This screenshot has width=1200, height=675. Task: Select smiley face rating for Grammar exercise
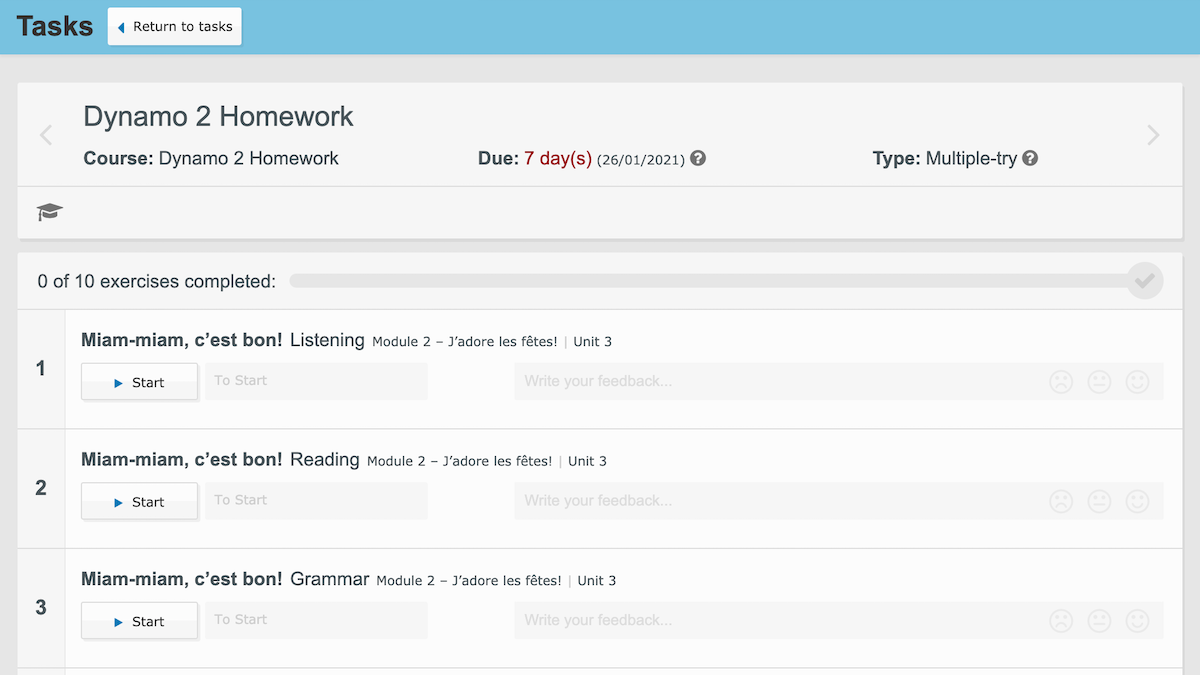[1138, 620]
